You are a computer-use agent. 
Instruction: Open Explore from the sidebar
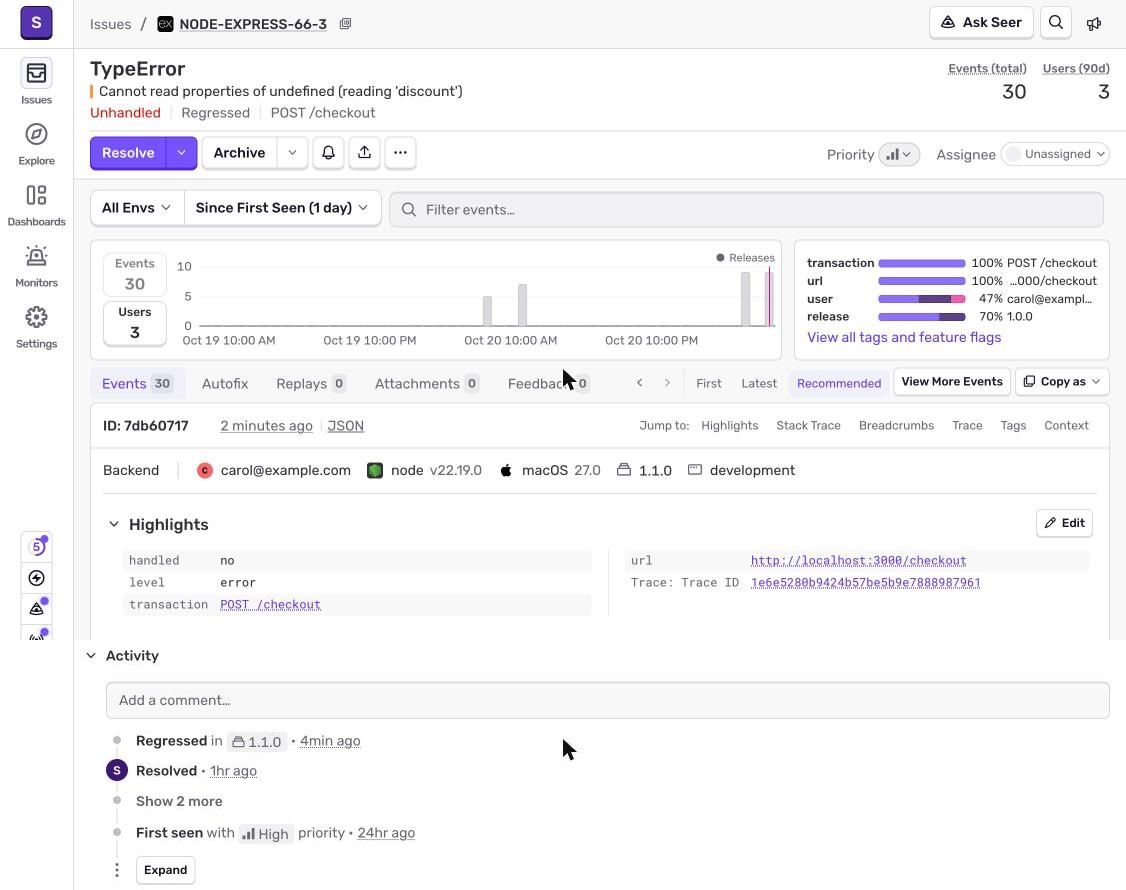[36, 144]
